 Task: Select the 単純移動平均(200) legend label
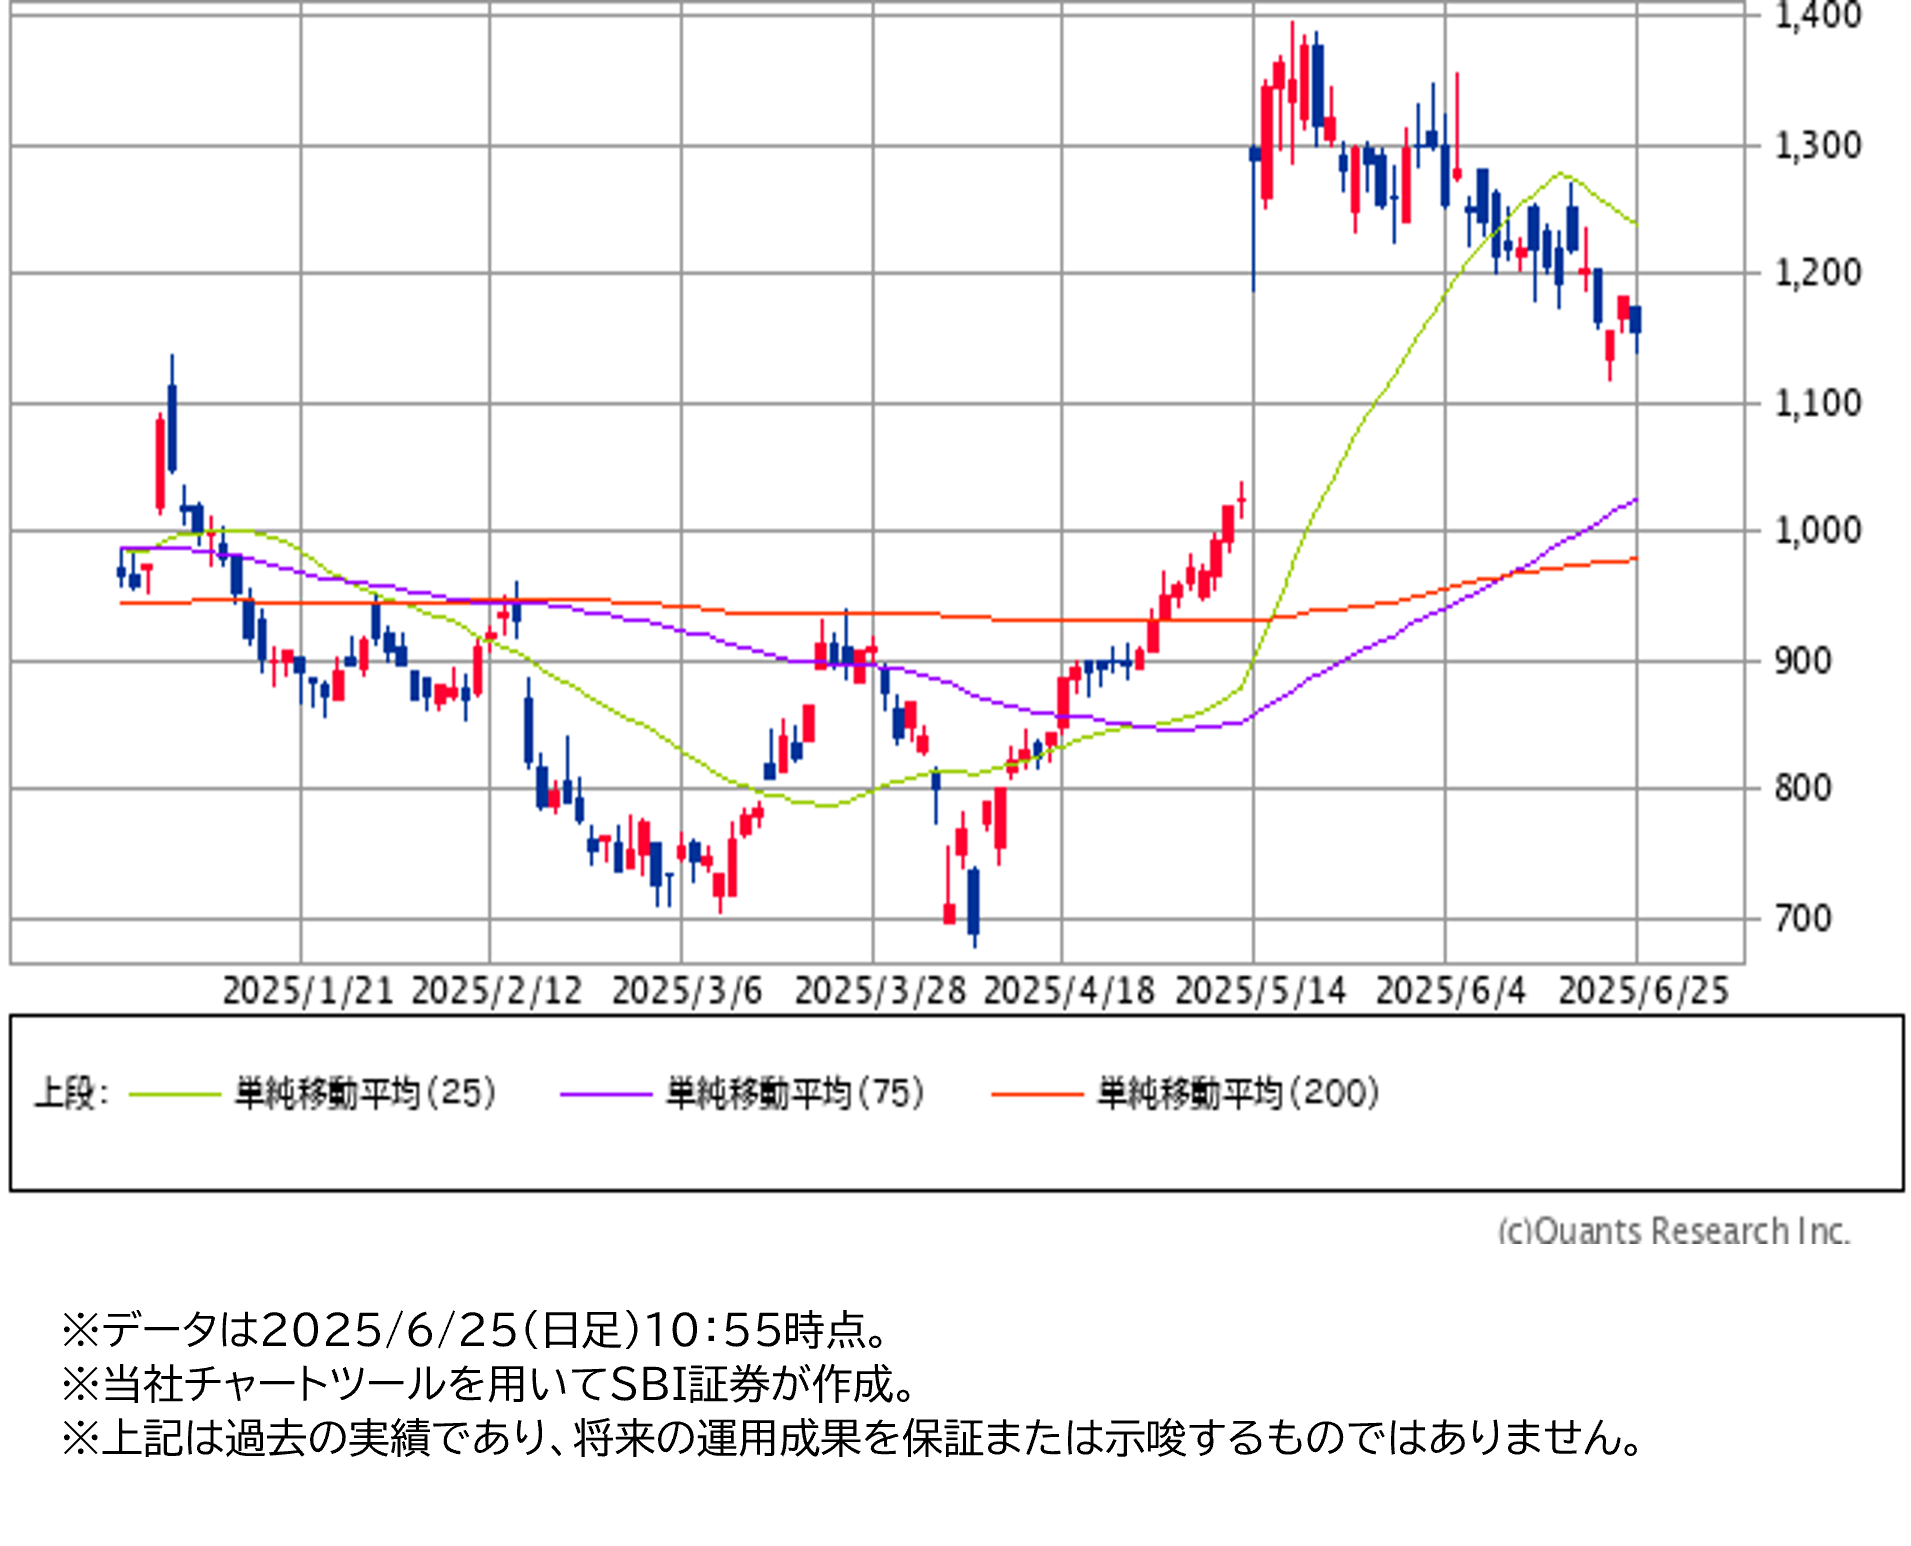click(x=1239, y=1093)
